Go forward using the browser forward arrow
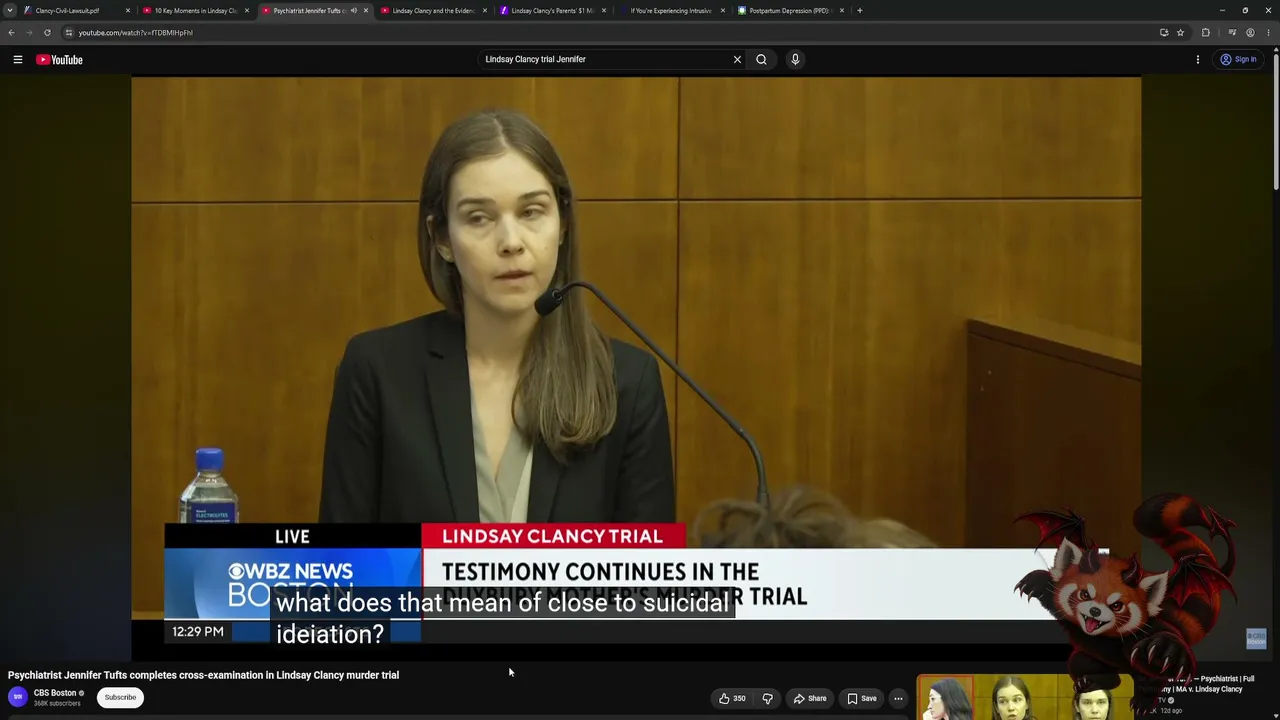Image resolution: width=1280 pixels, height=720 pixels. pyautogui.click(x=29, y=32)
